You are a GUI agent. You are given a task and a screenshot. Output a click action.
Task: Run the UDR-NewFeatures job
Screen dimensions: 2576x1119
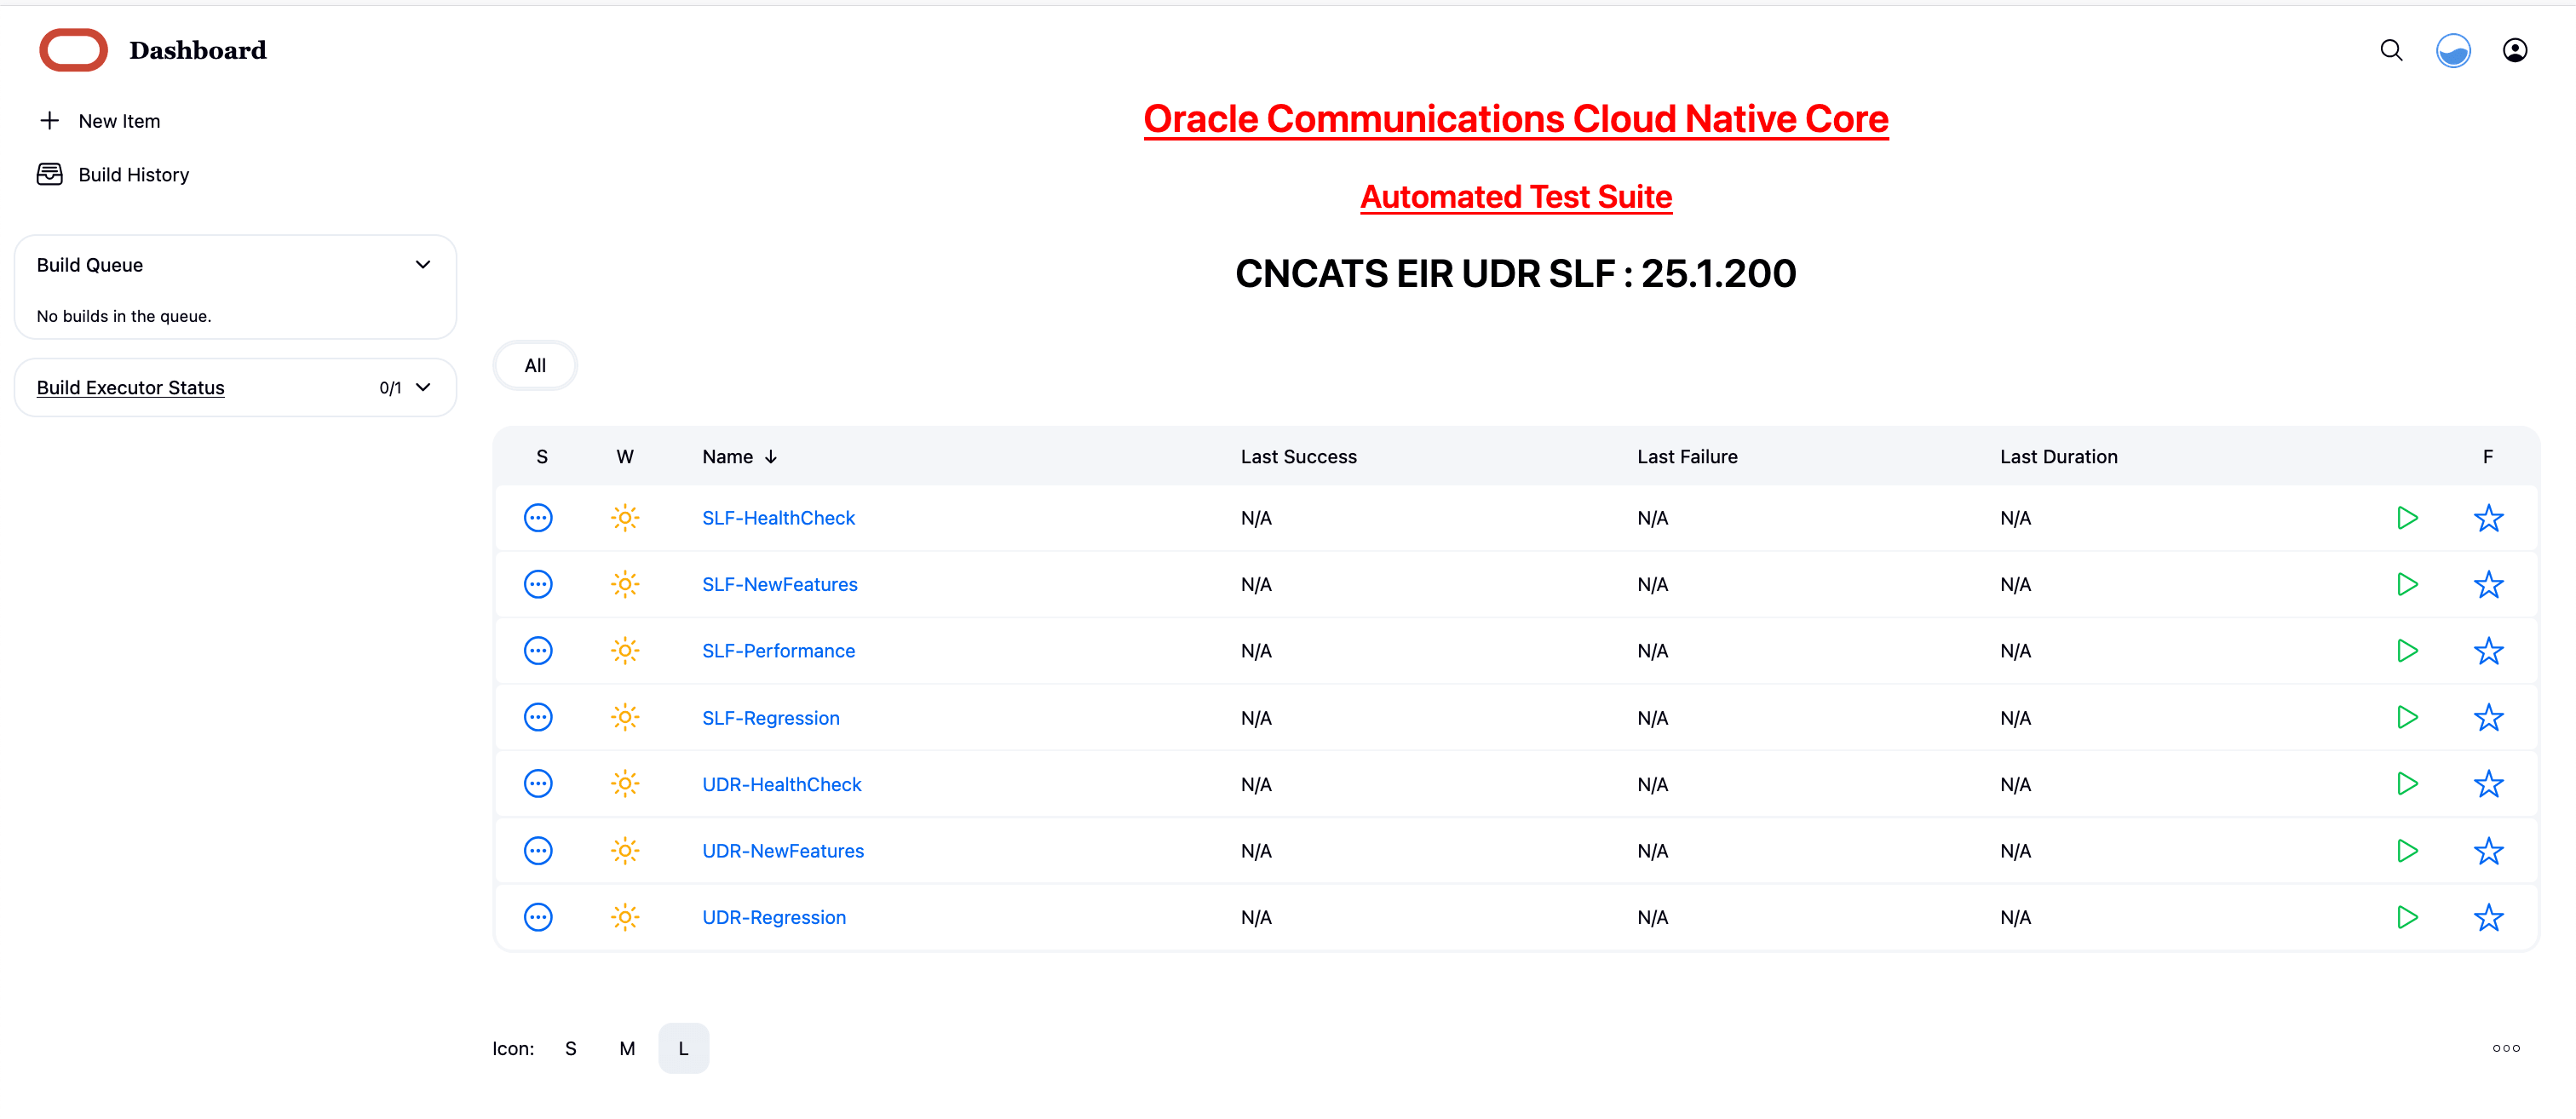pos(2407,850)
